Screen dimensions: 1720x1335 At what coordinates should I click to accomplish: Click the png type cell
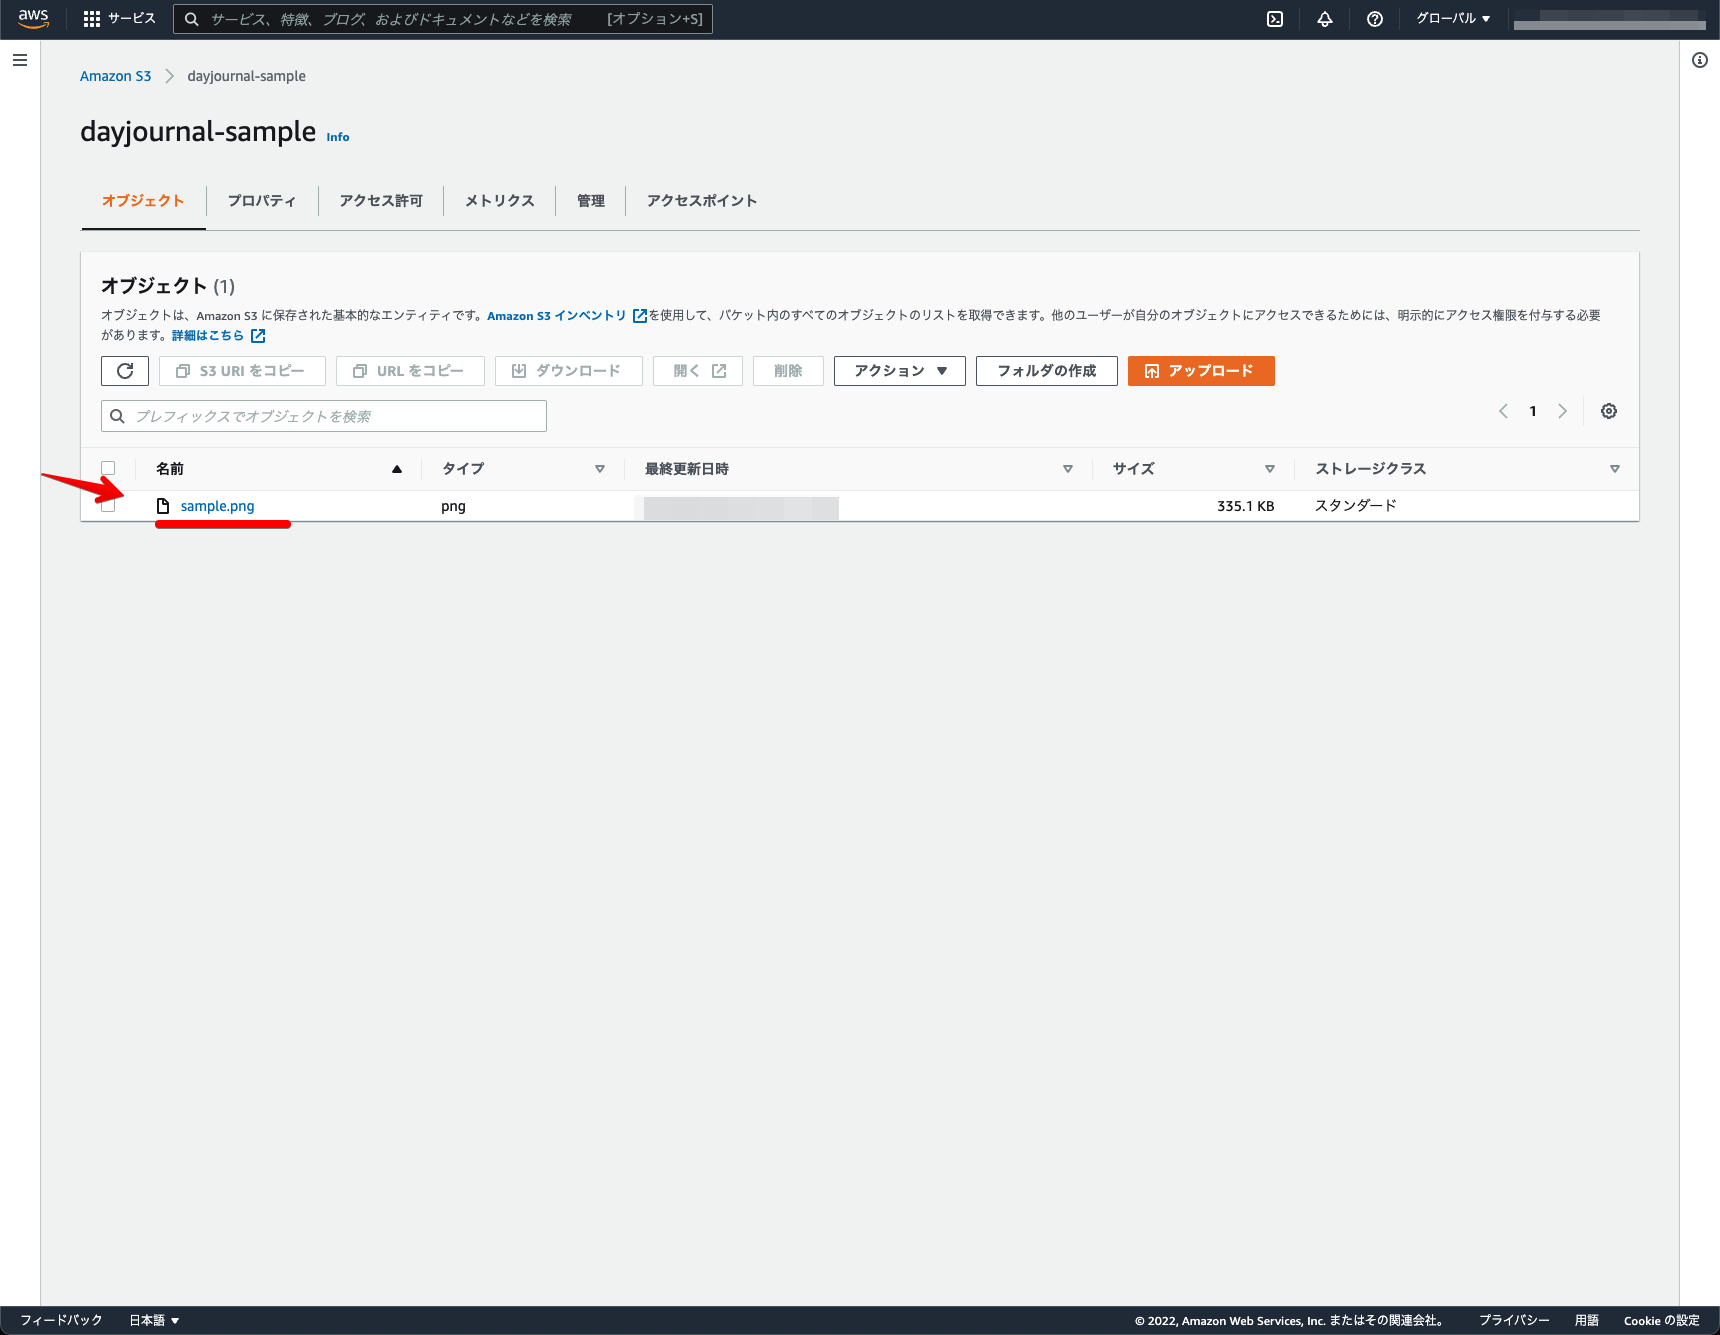coord(453,506)
